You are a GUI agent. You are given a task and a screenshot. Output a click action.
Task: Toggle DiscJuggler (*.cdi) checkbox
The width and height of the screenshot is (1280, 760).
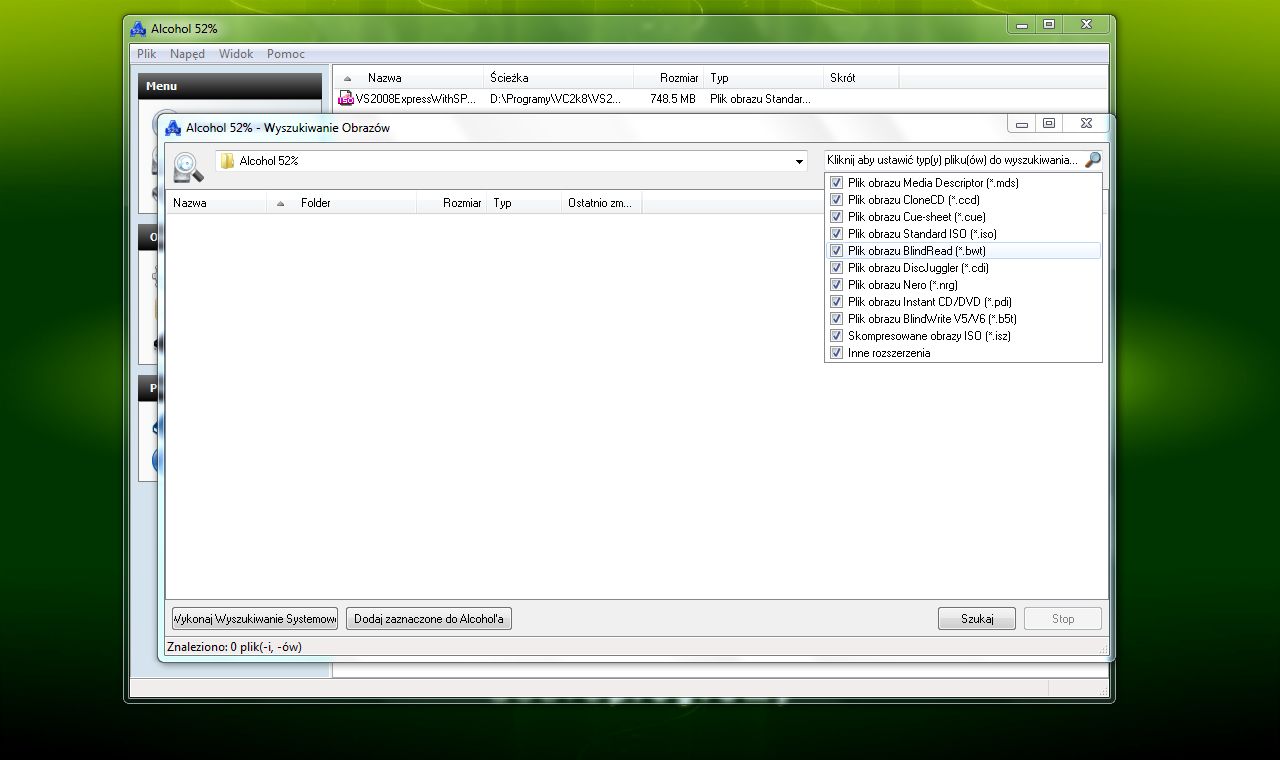click(837, 268)
